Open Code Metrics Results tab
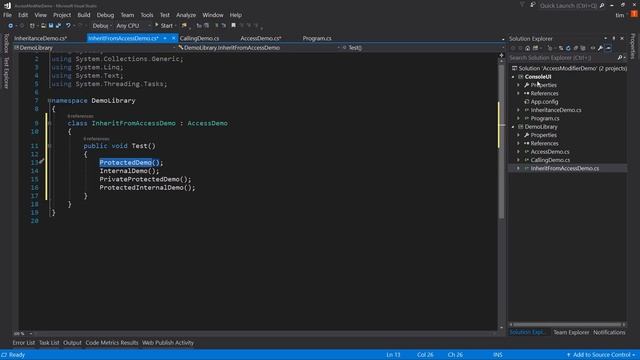This screenshot has height=360, width=640. 112,343
